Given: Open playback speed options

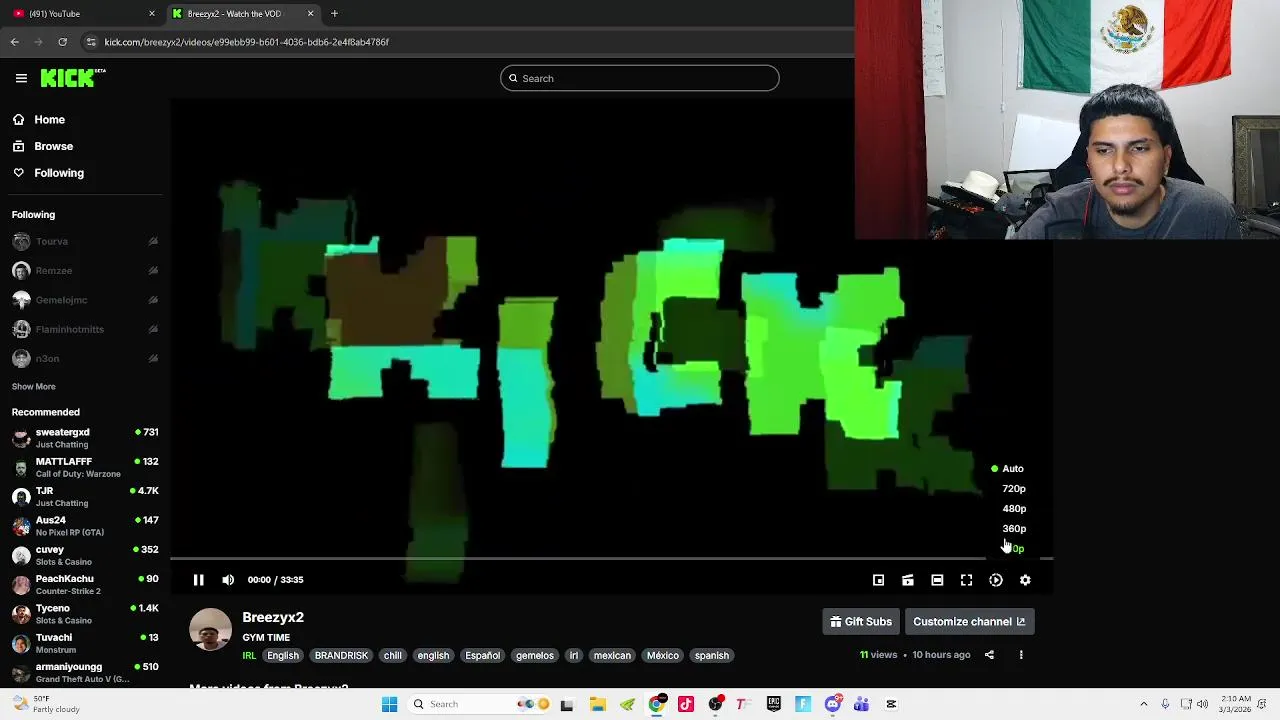Looking at the screenshot, I should tap(996, 580).
